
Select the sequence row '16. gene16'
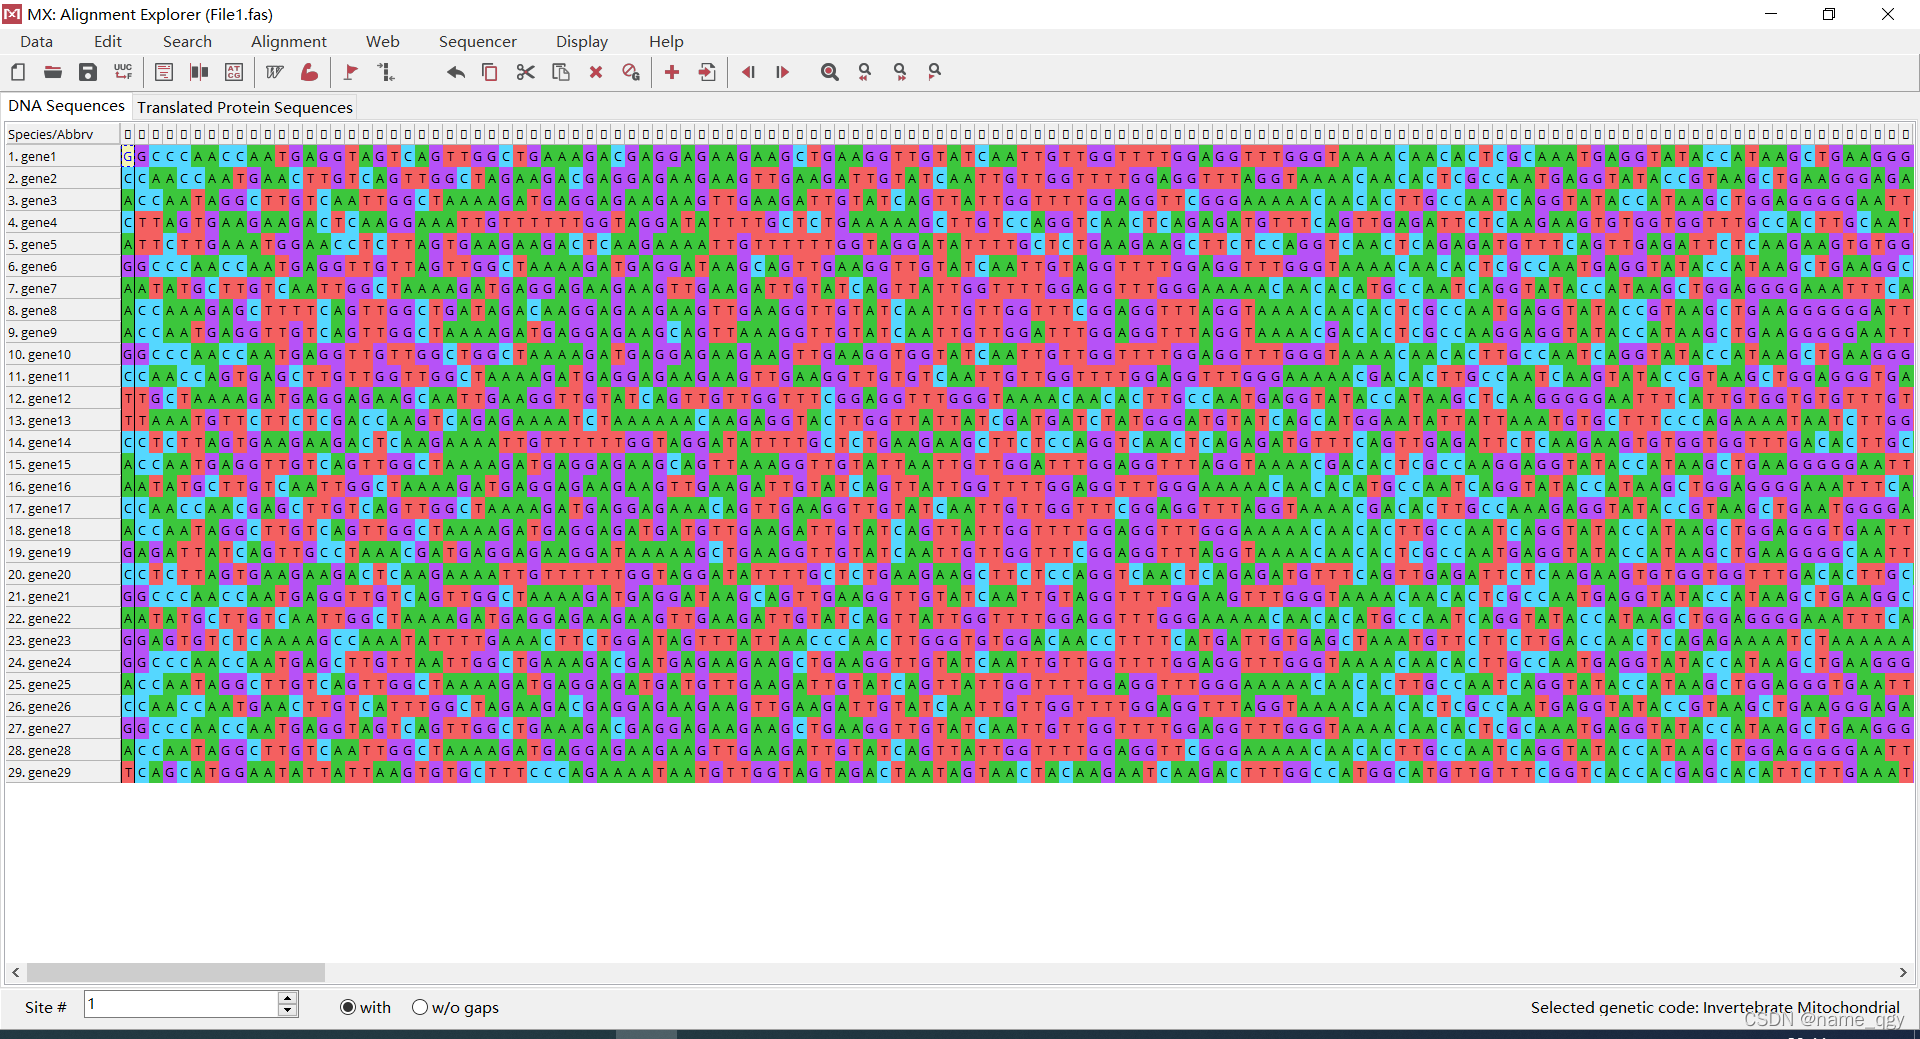click(62, 486)
